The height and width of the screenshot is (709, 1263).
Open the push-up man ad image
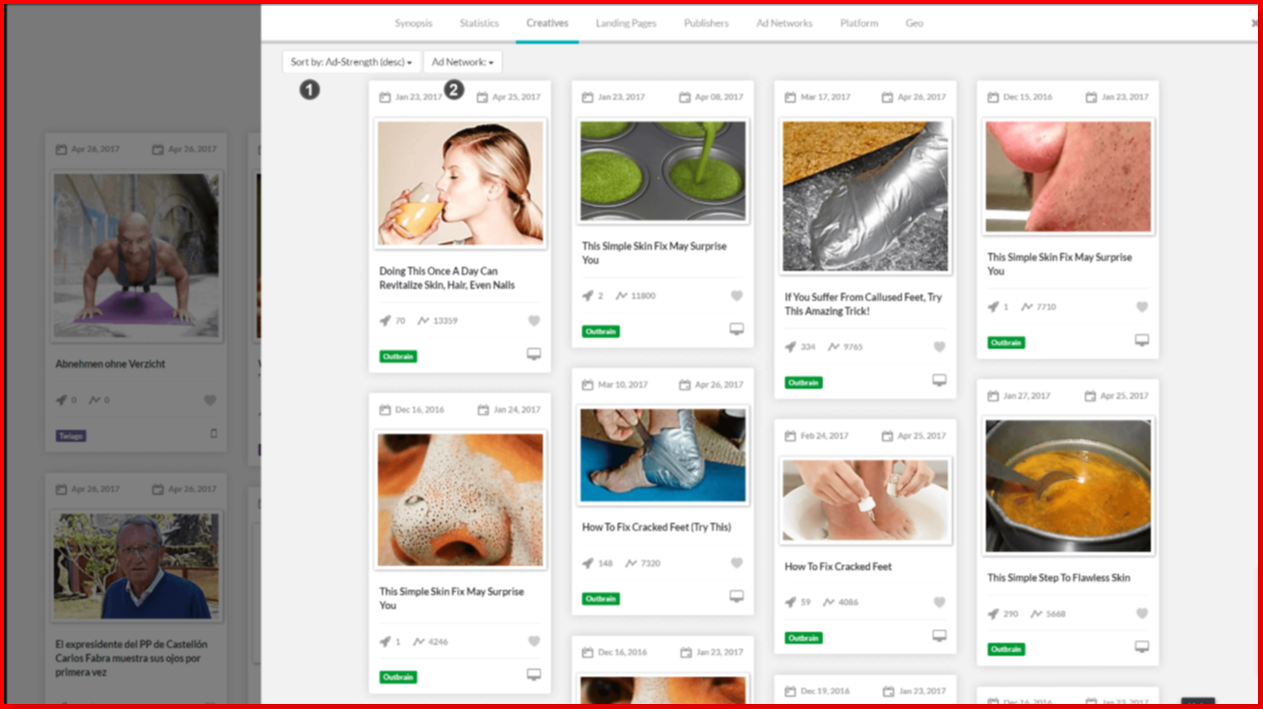[136, 256]
